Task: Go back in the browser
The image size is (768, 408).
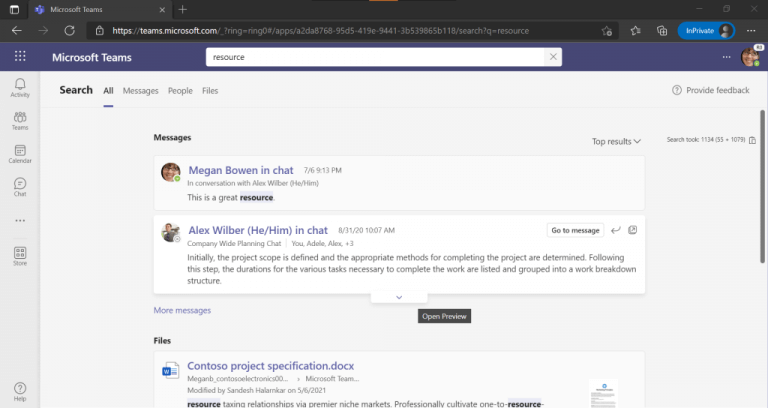Action: [x=17, y=30]
